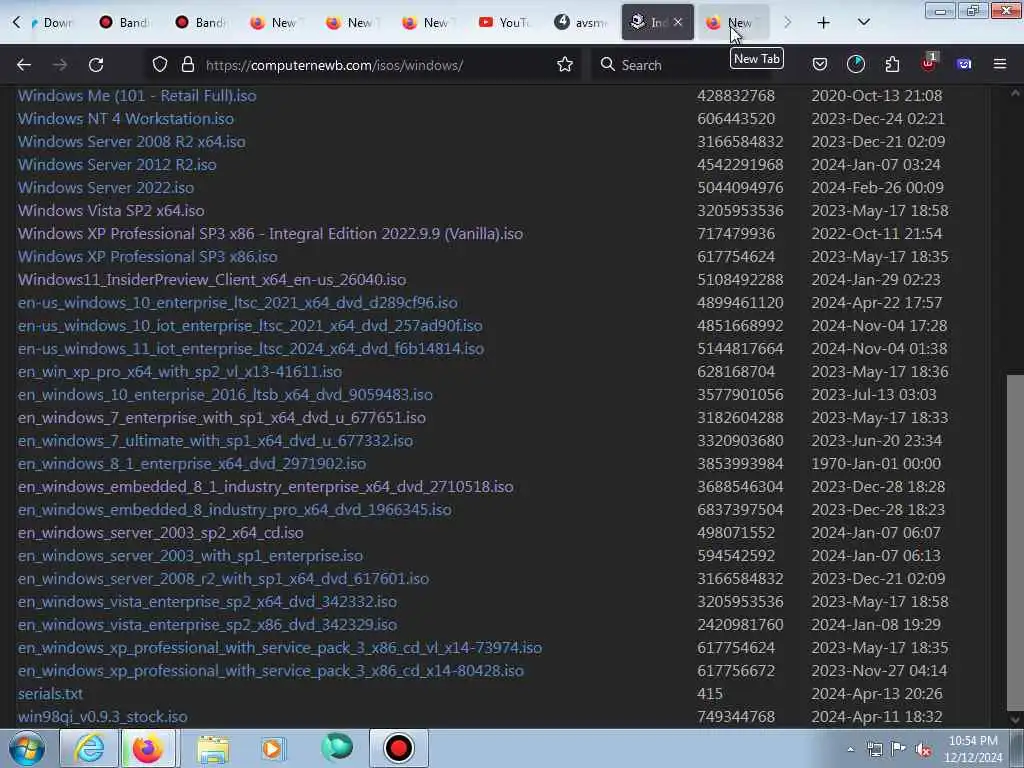Switch to first Bandicam tab
Screen dimensions: 1024x768
coord(124,23)
